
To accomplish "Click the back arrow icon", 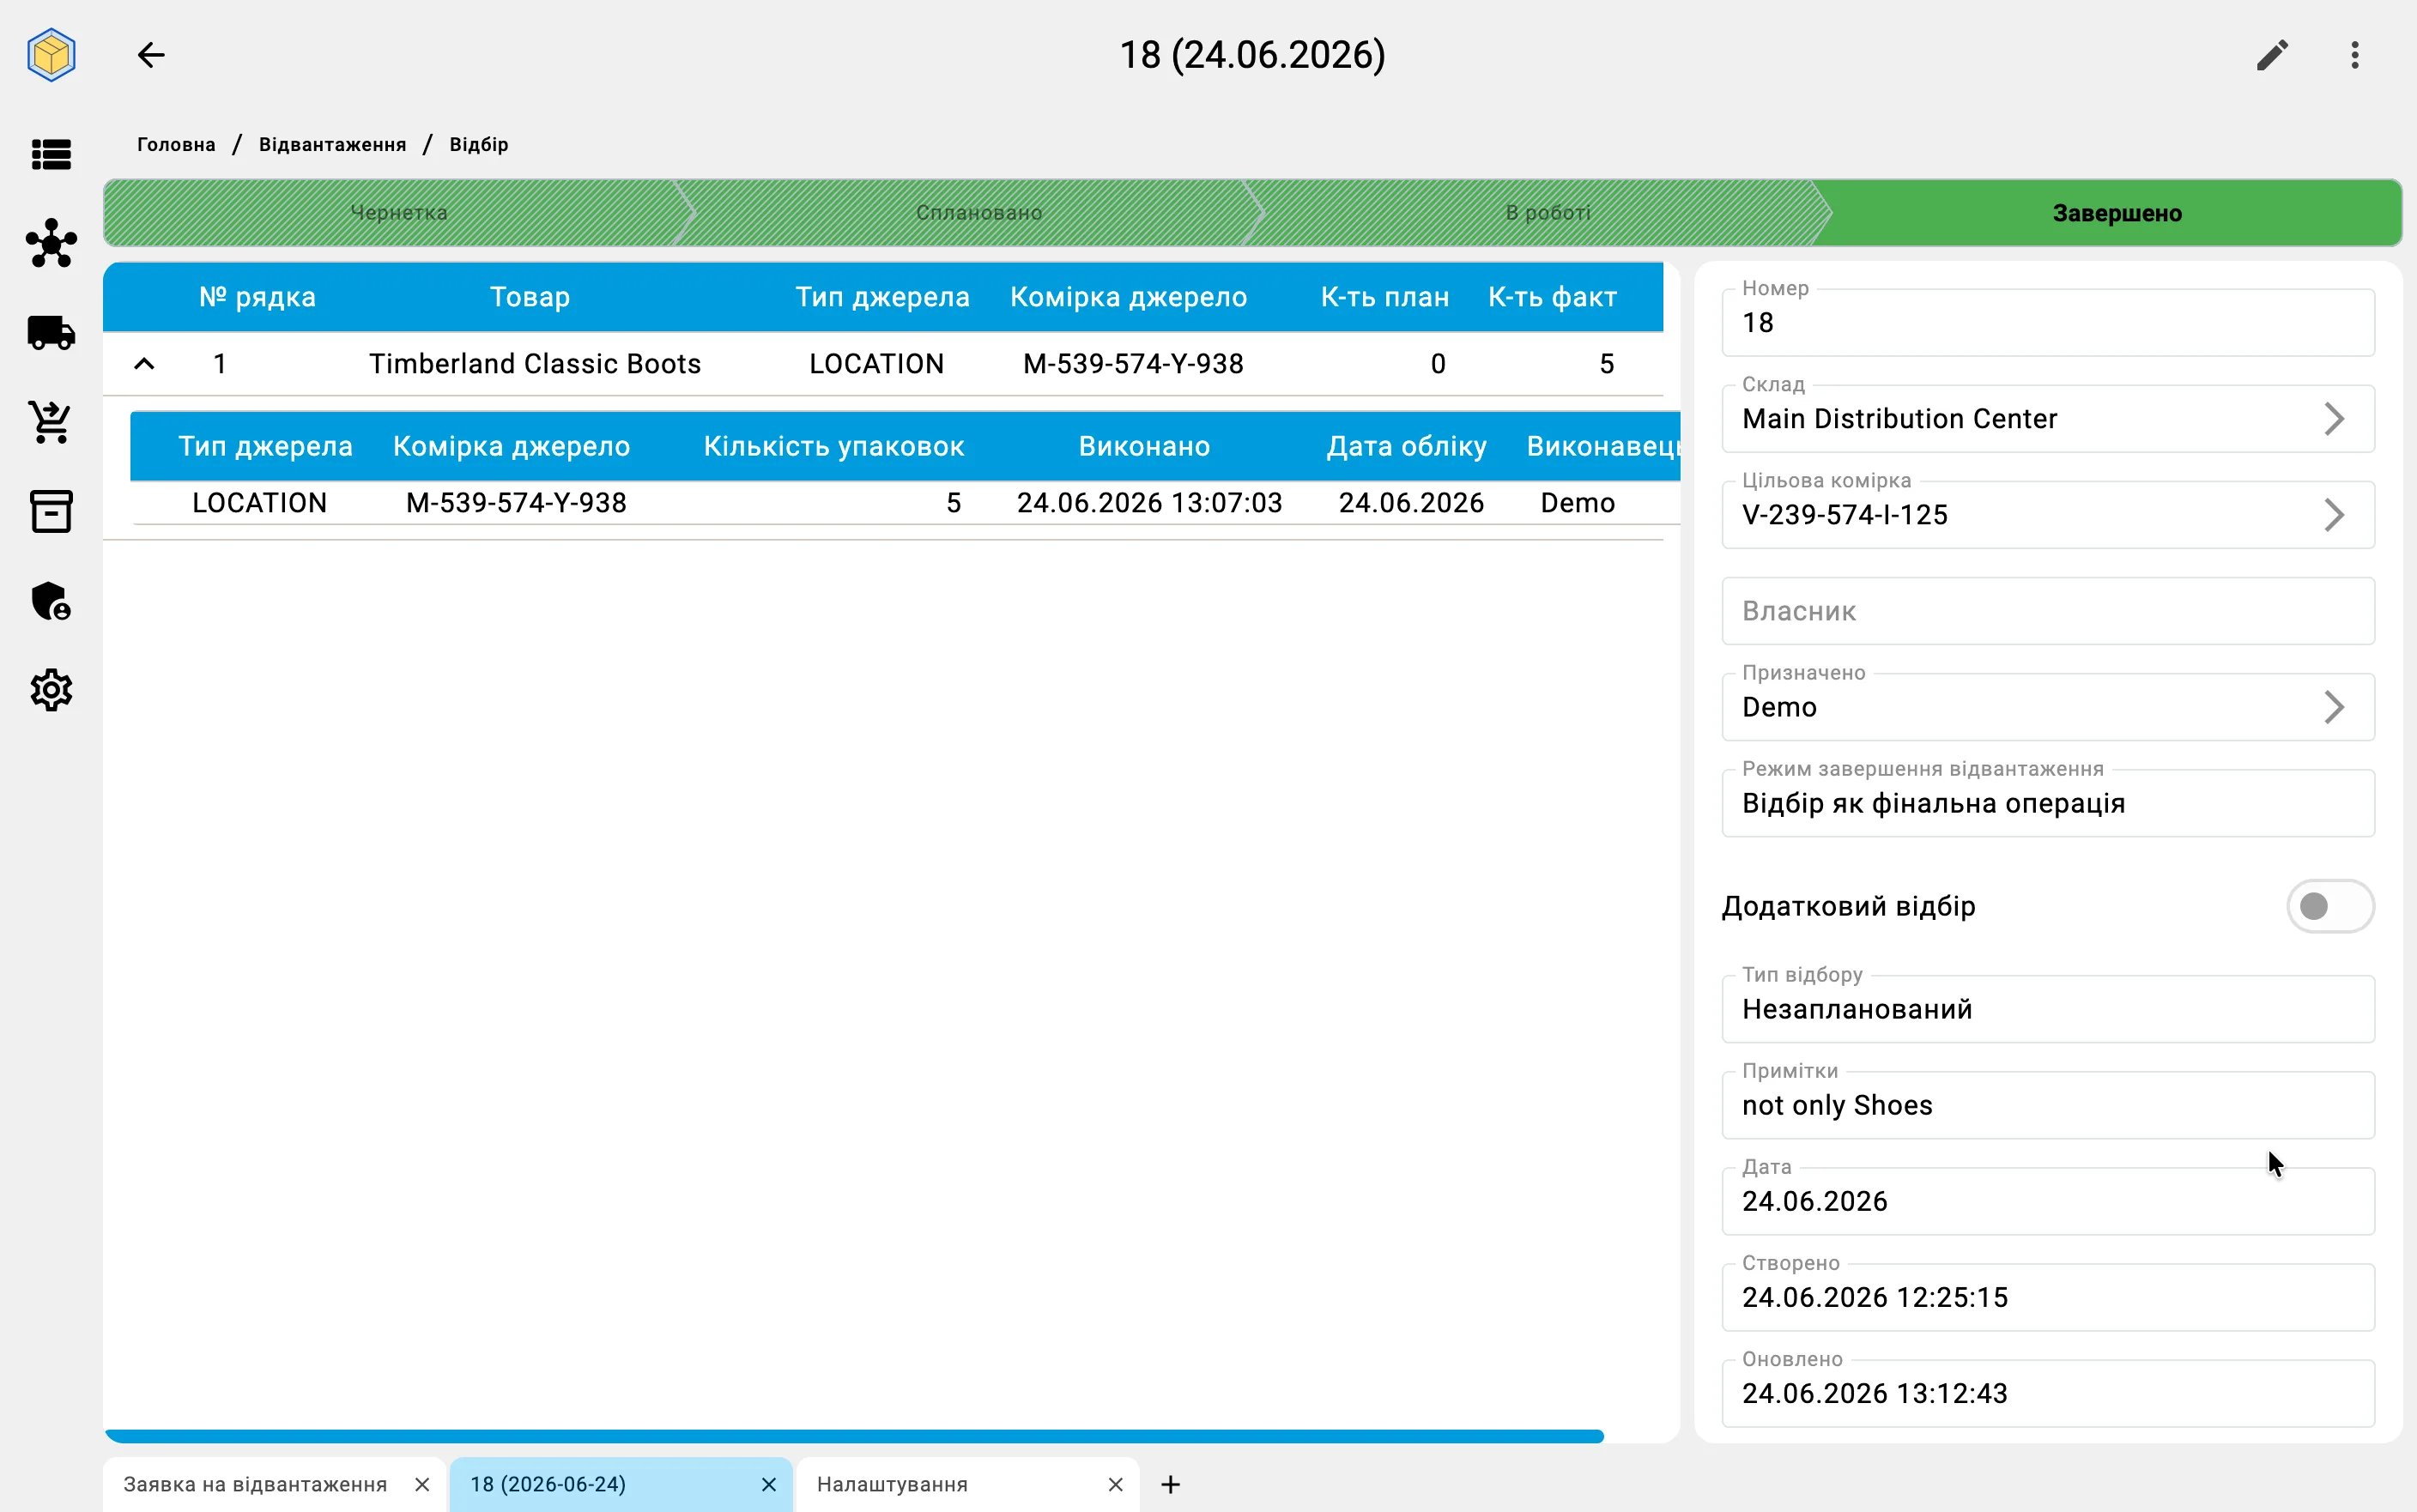I will point(151,55).
